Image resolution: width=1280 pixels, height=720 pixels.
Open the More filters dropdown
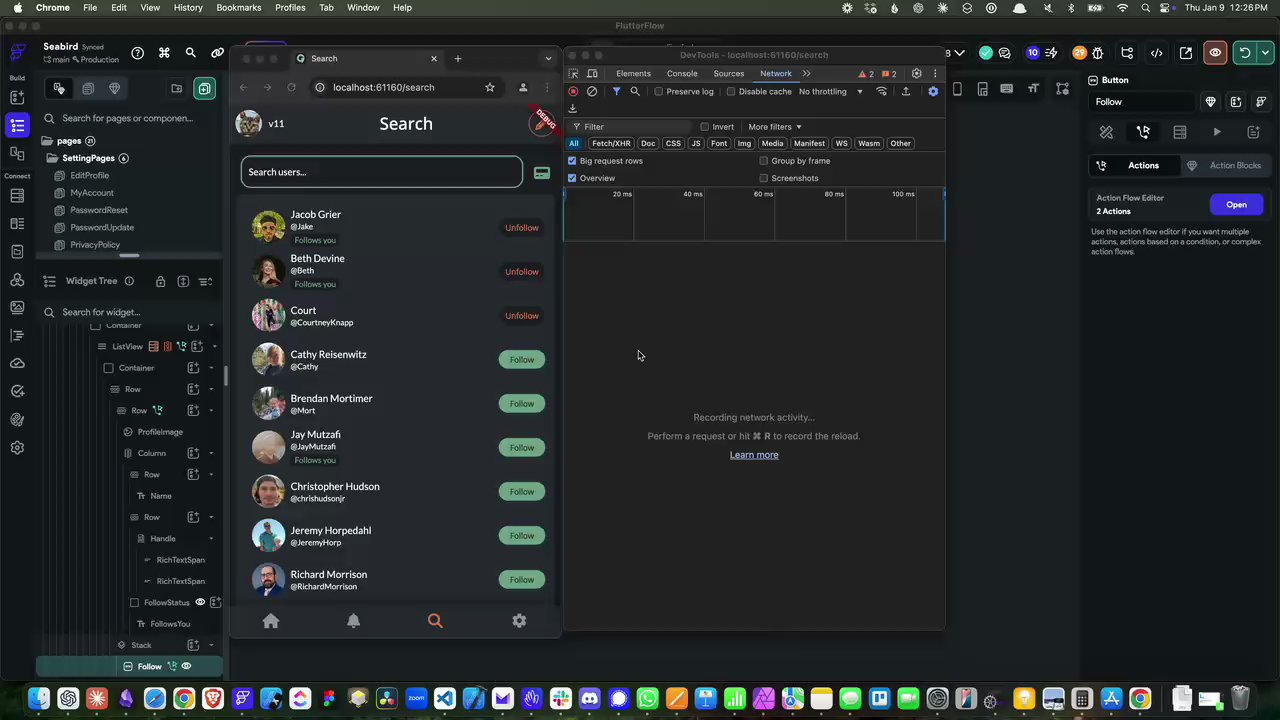coord(775,127)
